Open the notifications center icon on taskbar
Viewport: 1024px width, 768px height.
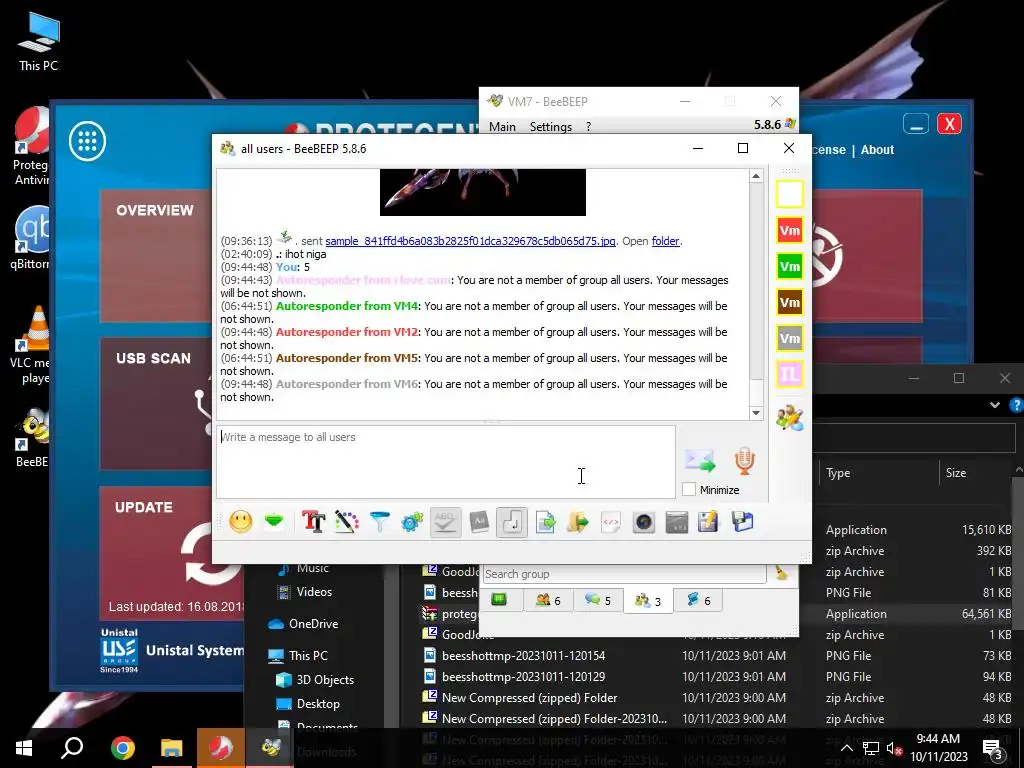point(993,748)
